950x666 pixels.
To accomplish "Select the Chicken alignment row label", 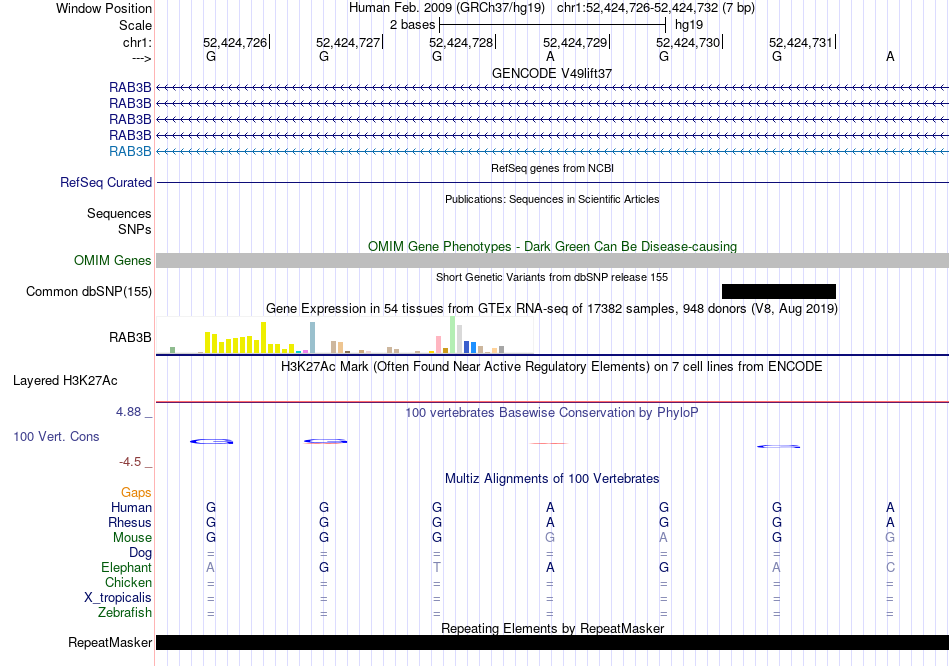I will (x=128, y=582).
